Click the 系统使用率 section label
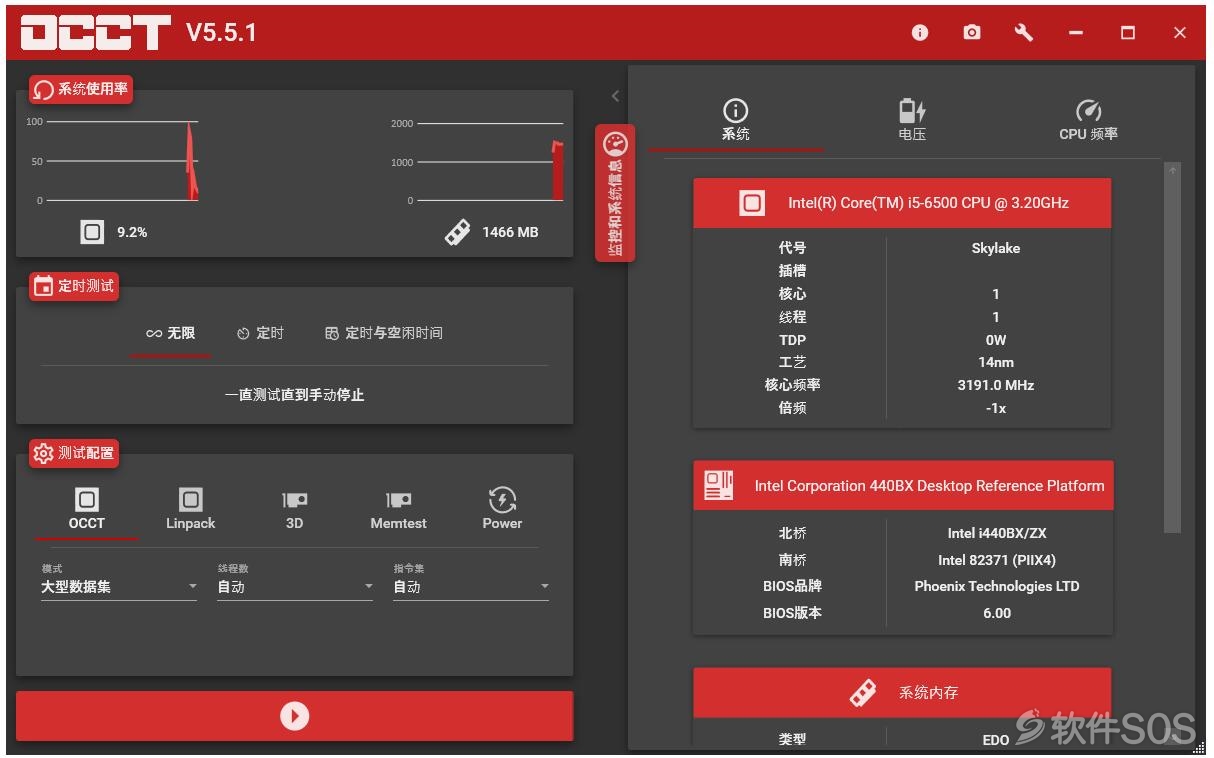This screenshot has width=1214, height=758. pos(80,90)
